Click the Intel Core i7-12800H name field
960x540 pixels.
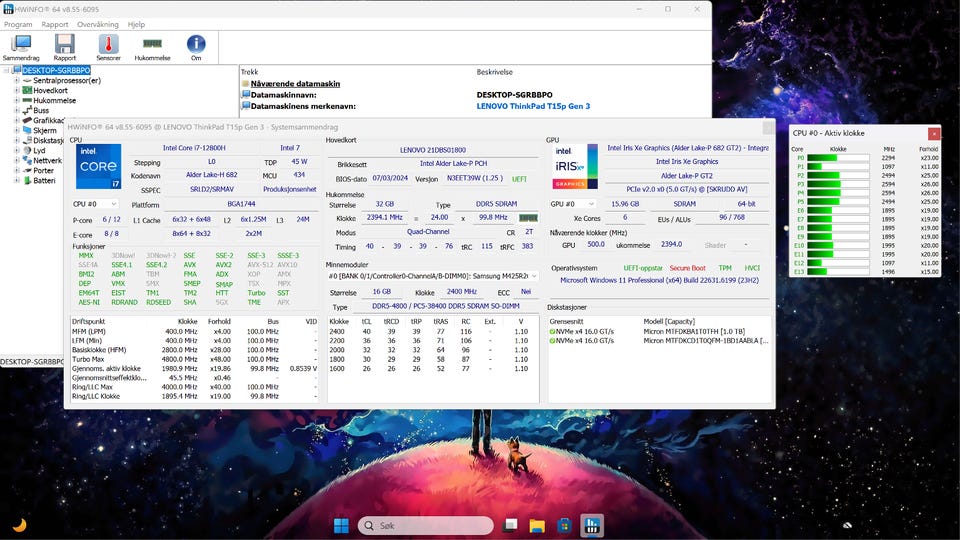(x=193, y=148)
